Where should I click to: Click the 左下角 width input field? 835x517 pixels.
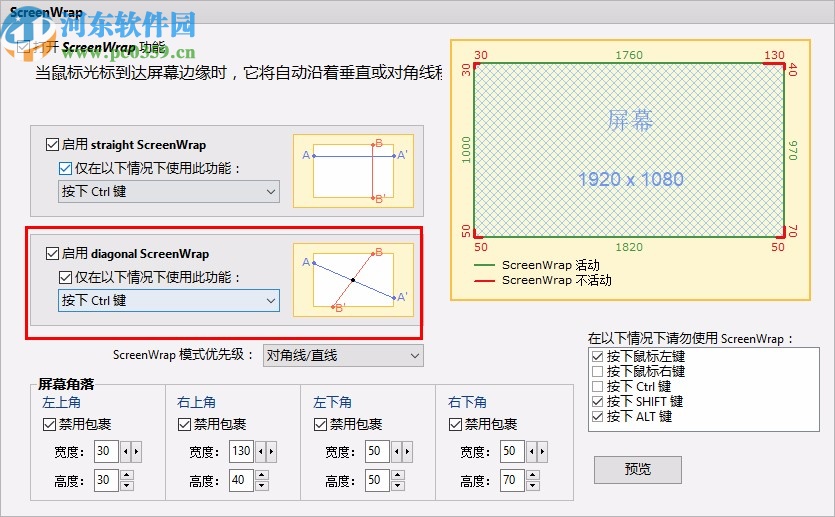click(x=377, y=451)
